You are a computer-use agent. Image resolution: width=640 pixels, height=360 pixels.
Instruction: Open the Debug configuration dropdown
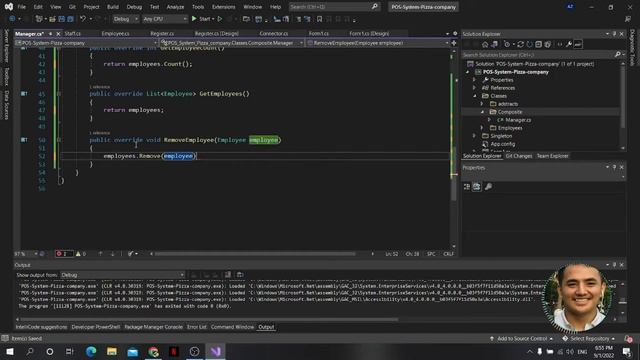point(125,19)
